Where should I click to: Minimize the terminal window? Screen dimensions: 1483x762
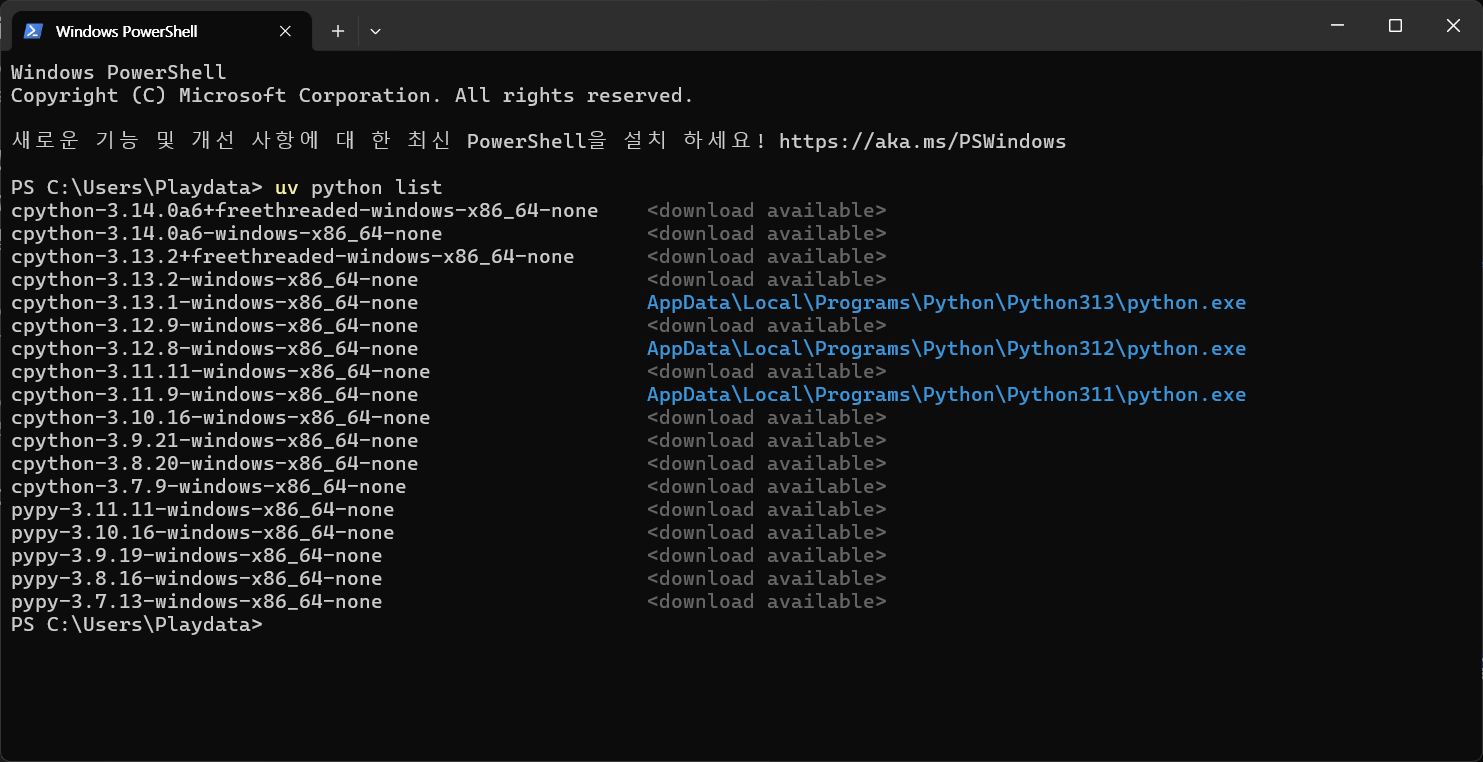click(x=1337, y=26)
